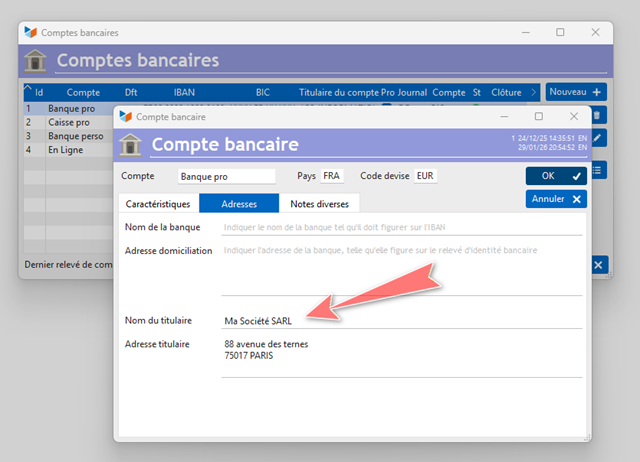Click the app logo in Compte bancaire title bar
The image size is (640, 462).
[x=126, y=117]
